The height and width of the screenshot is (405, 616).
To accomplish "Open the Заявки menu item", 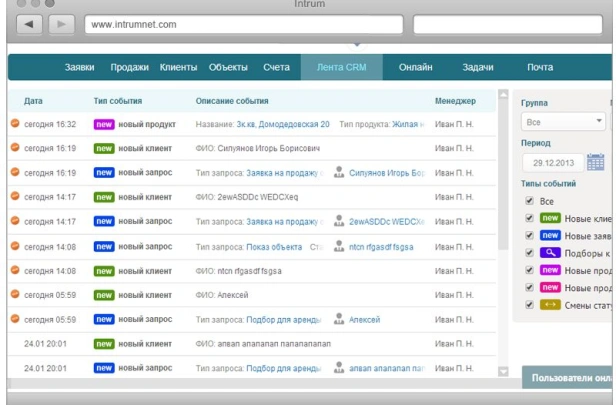I will pos(79,67).
